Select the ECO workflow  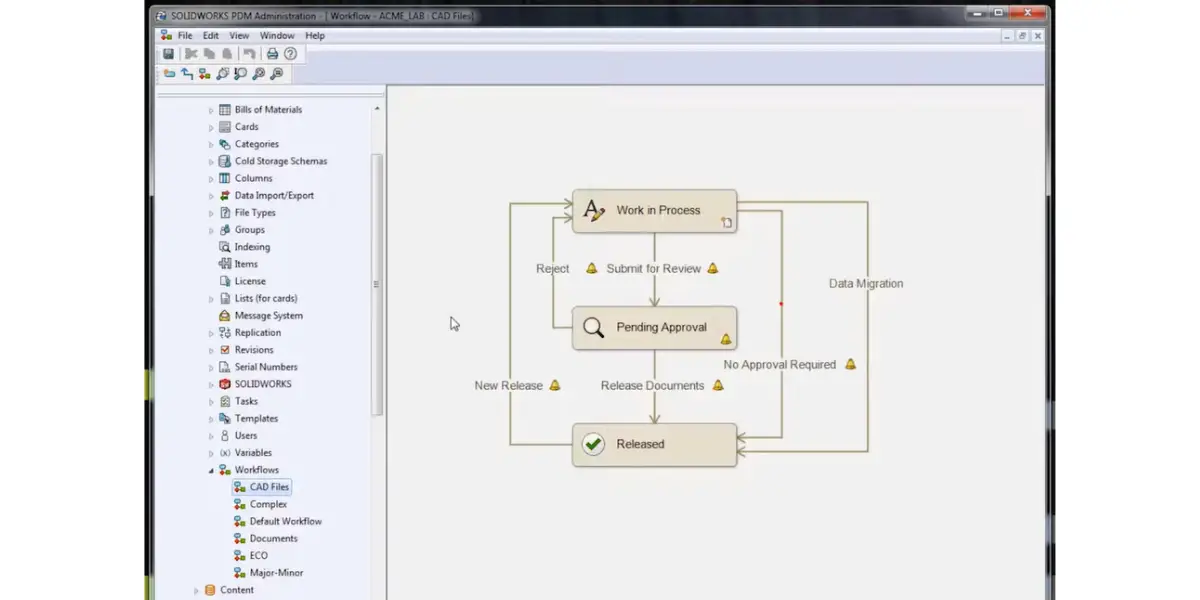click(258, 555)
